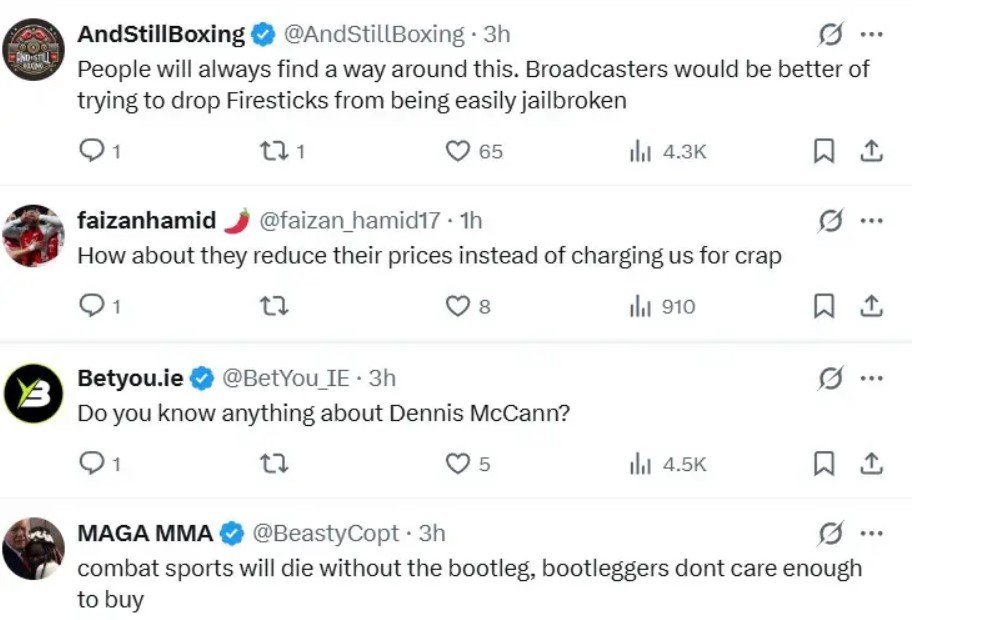Screen dimensions: 1002x620
Task: Open MAGA MMA's profile name link
Action: pyautogui.click(x=145, y=533)
